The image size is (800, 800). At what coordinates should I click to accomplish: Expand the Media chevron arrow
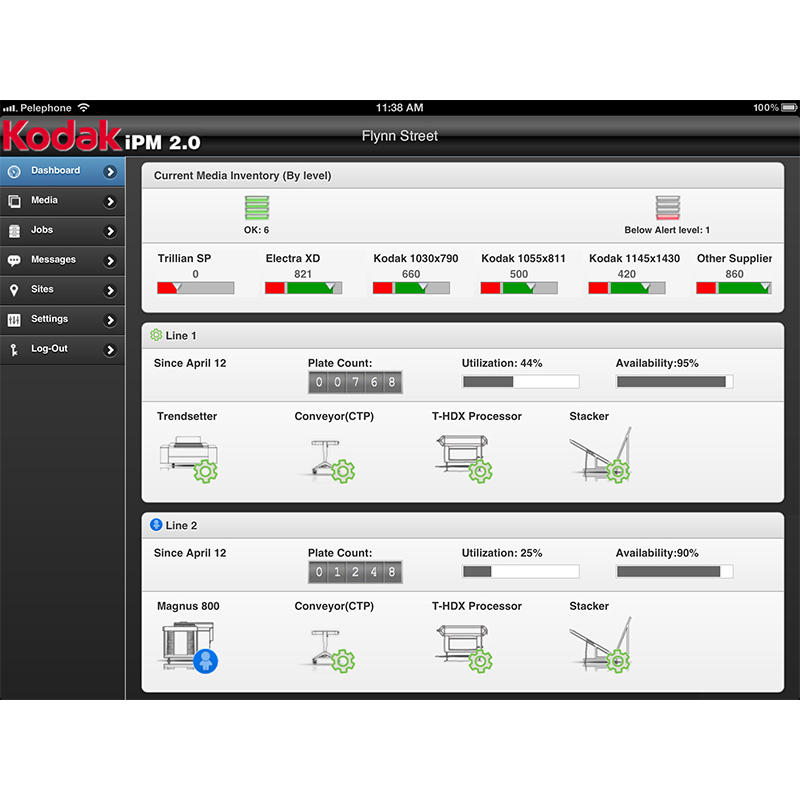(110, 202)
